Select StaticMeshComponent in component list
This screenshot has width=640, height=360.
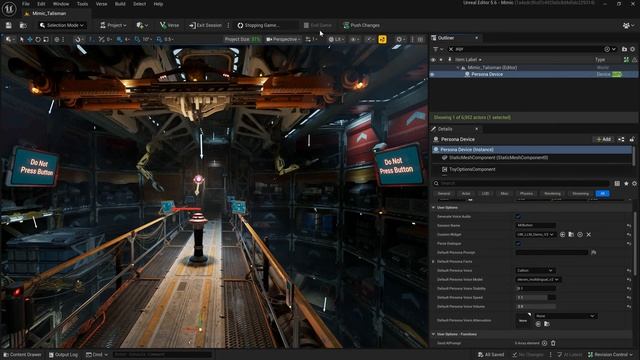click(x=498, y=158)
